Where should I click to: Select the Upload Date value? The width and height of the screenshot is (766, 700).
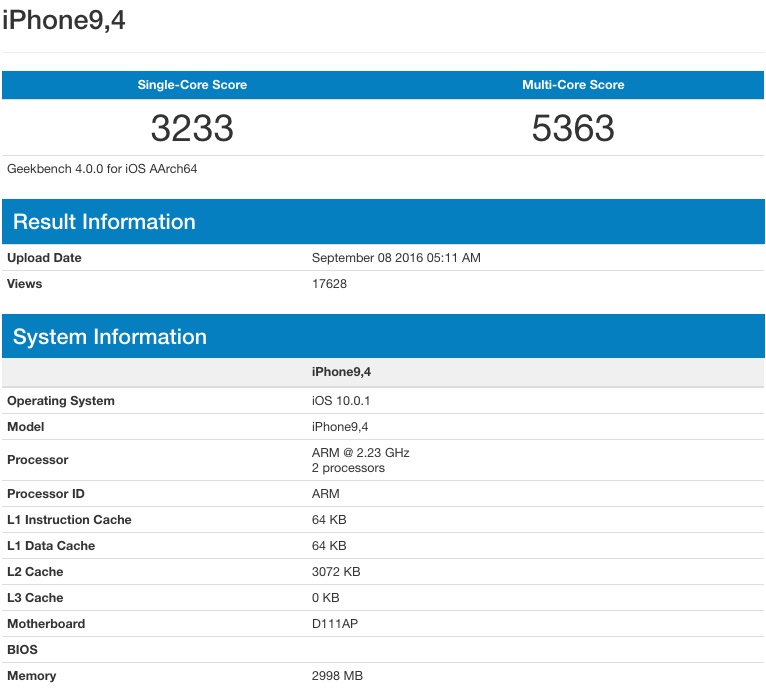(x=396, y=258)
